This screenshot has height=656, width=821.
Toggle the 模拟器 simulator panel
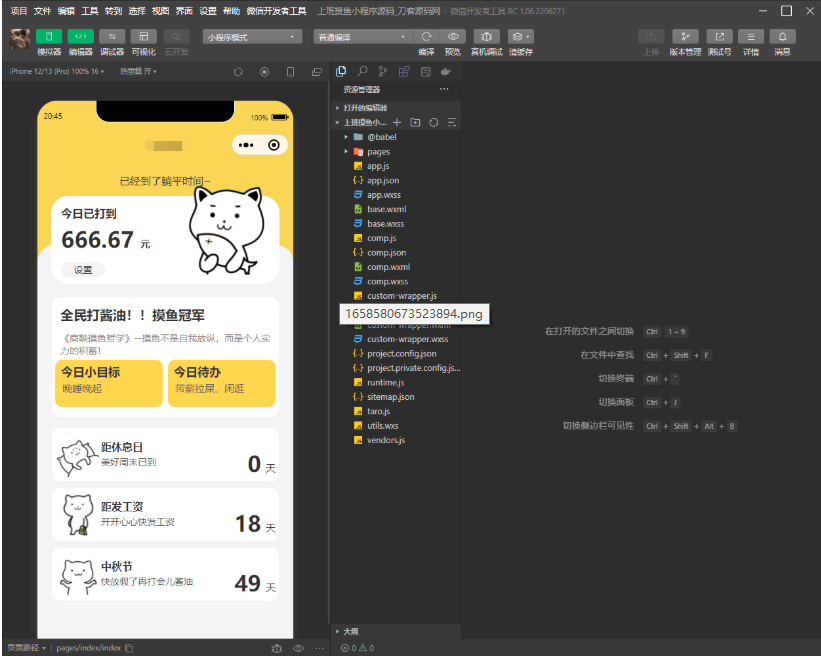coord(49,36)
